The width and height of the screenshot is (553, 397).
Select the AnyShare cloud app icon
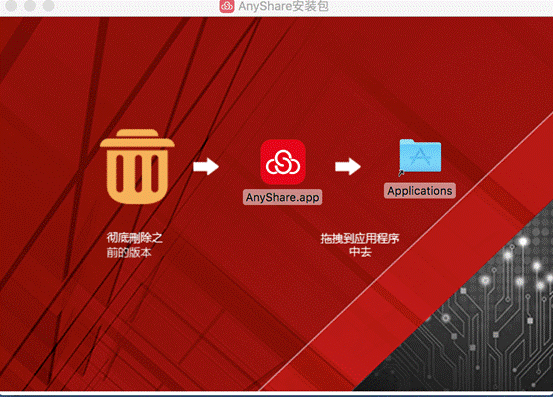pyautogui.click(x=283, y=162)
